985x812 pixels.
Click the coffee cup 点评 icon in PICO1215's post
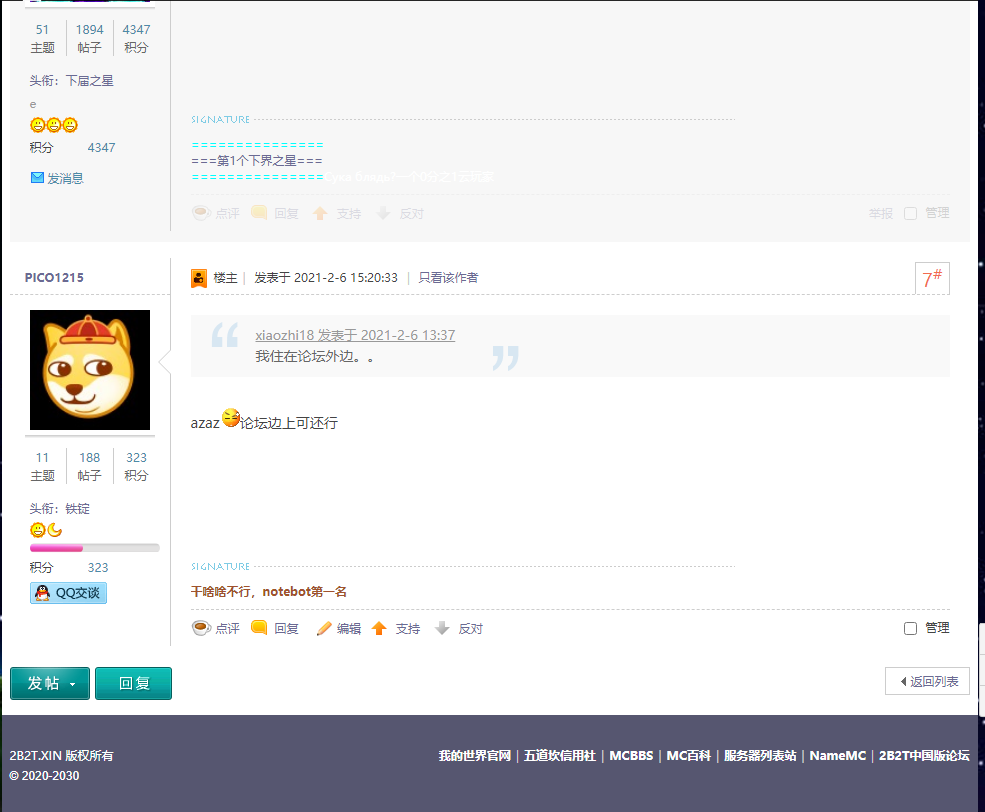click(x=201, y=628)
